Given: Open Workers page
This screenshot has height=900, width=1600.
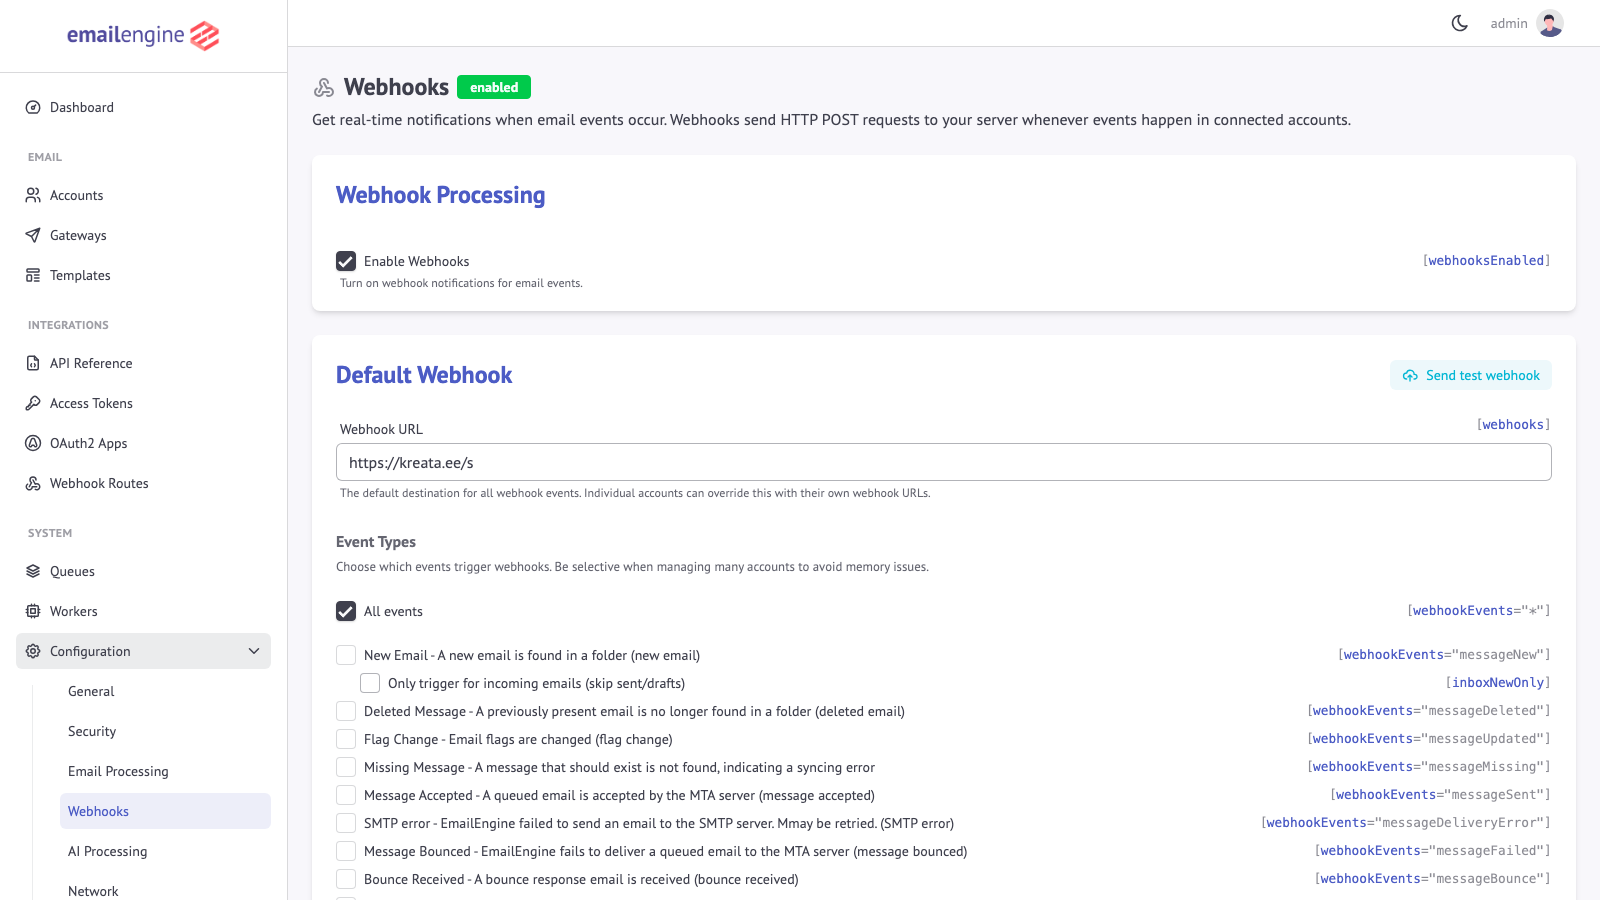Looking at the screenshot, I should (143, 611).
